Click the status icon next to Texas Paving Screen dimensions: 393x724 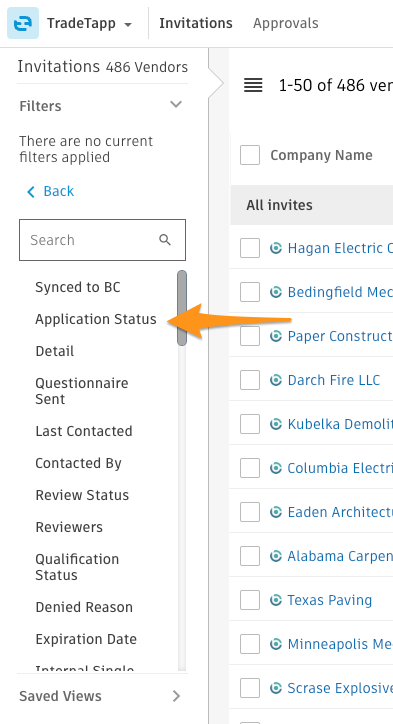(x=276, y=600)
